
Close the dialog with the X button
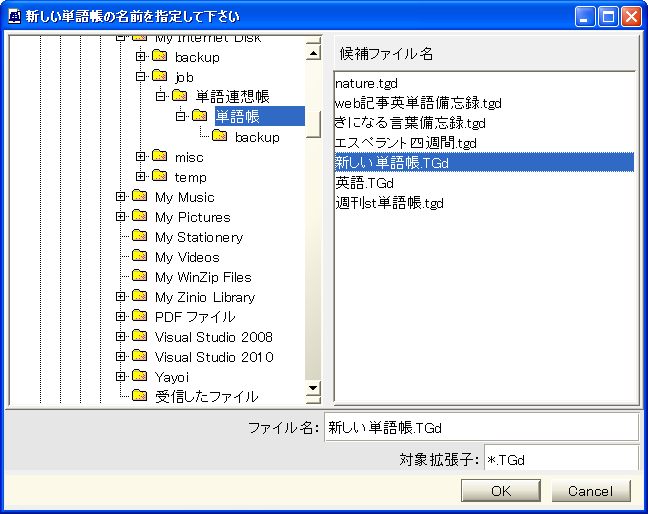pos(631,17)
